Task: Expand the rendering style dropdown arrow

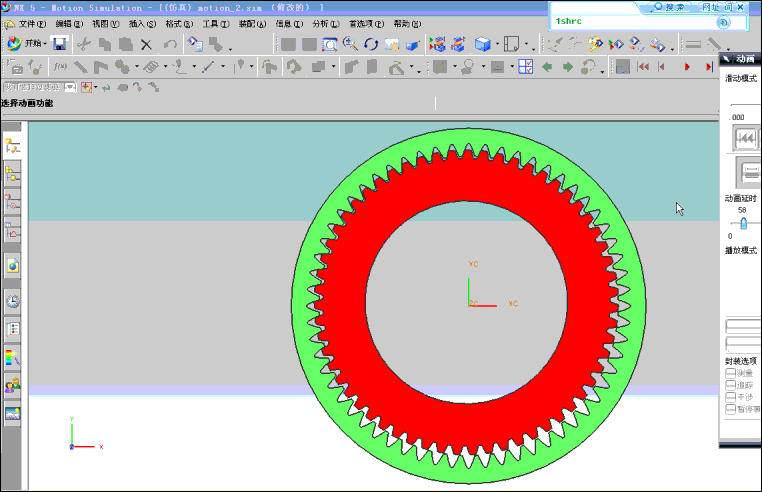Action: pos(497,45)
